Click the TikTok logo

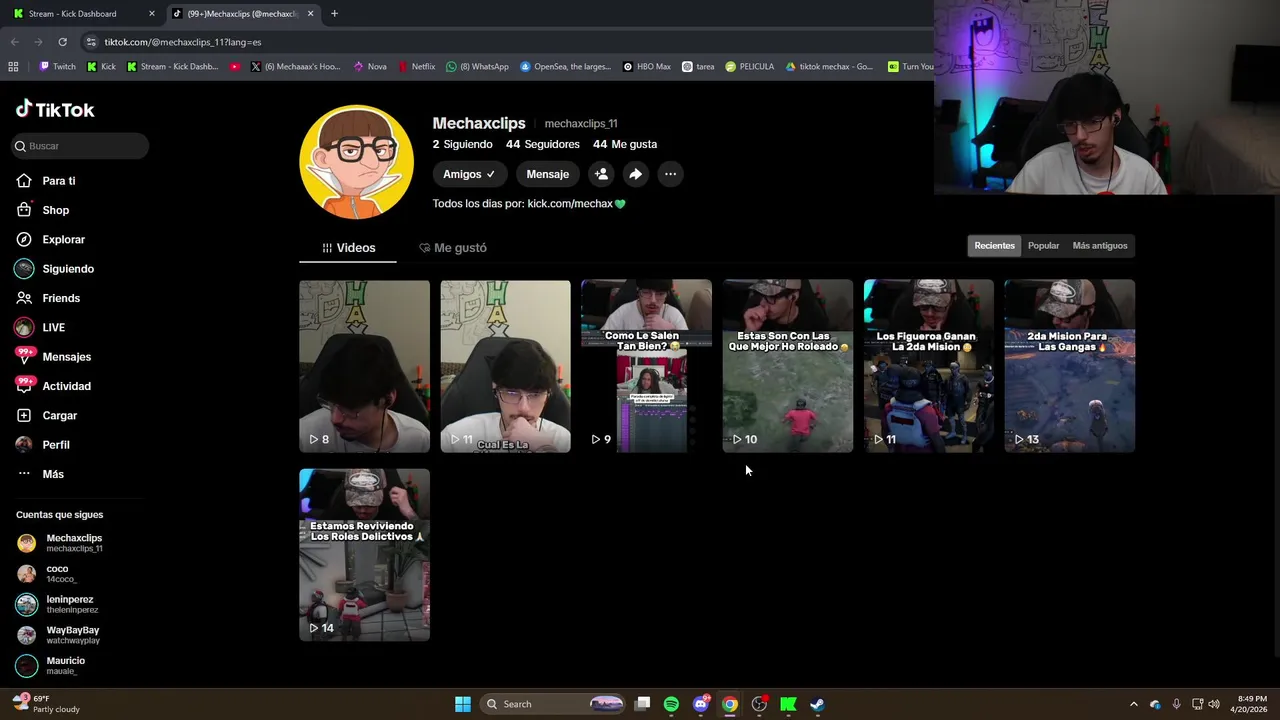(x=55, y=109)
